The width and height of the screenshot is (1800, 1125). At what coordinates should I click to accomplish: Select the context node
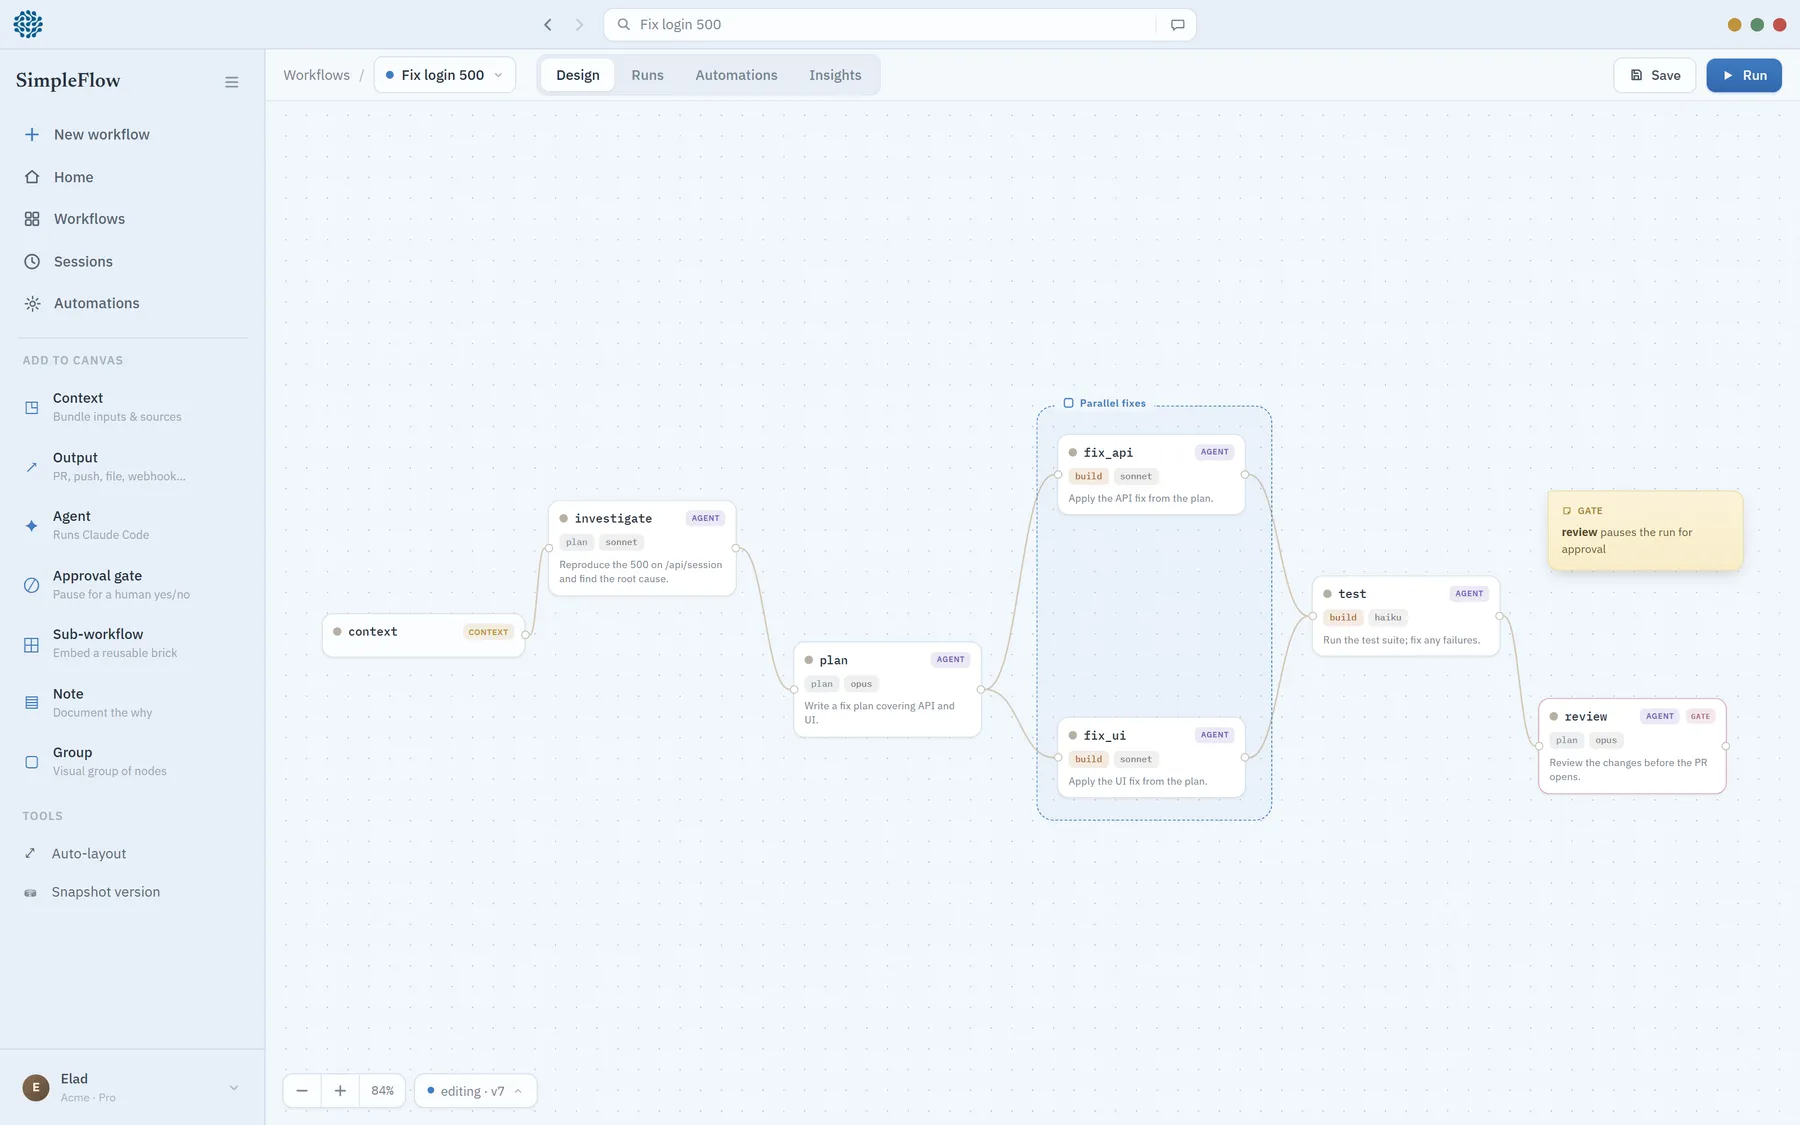[423, 635]
